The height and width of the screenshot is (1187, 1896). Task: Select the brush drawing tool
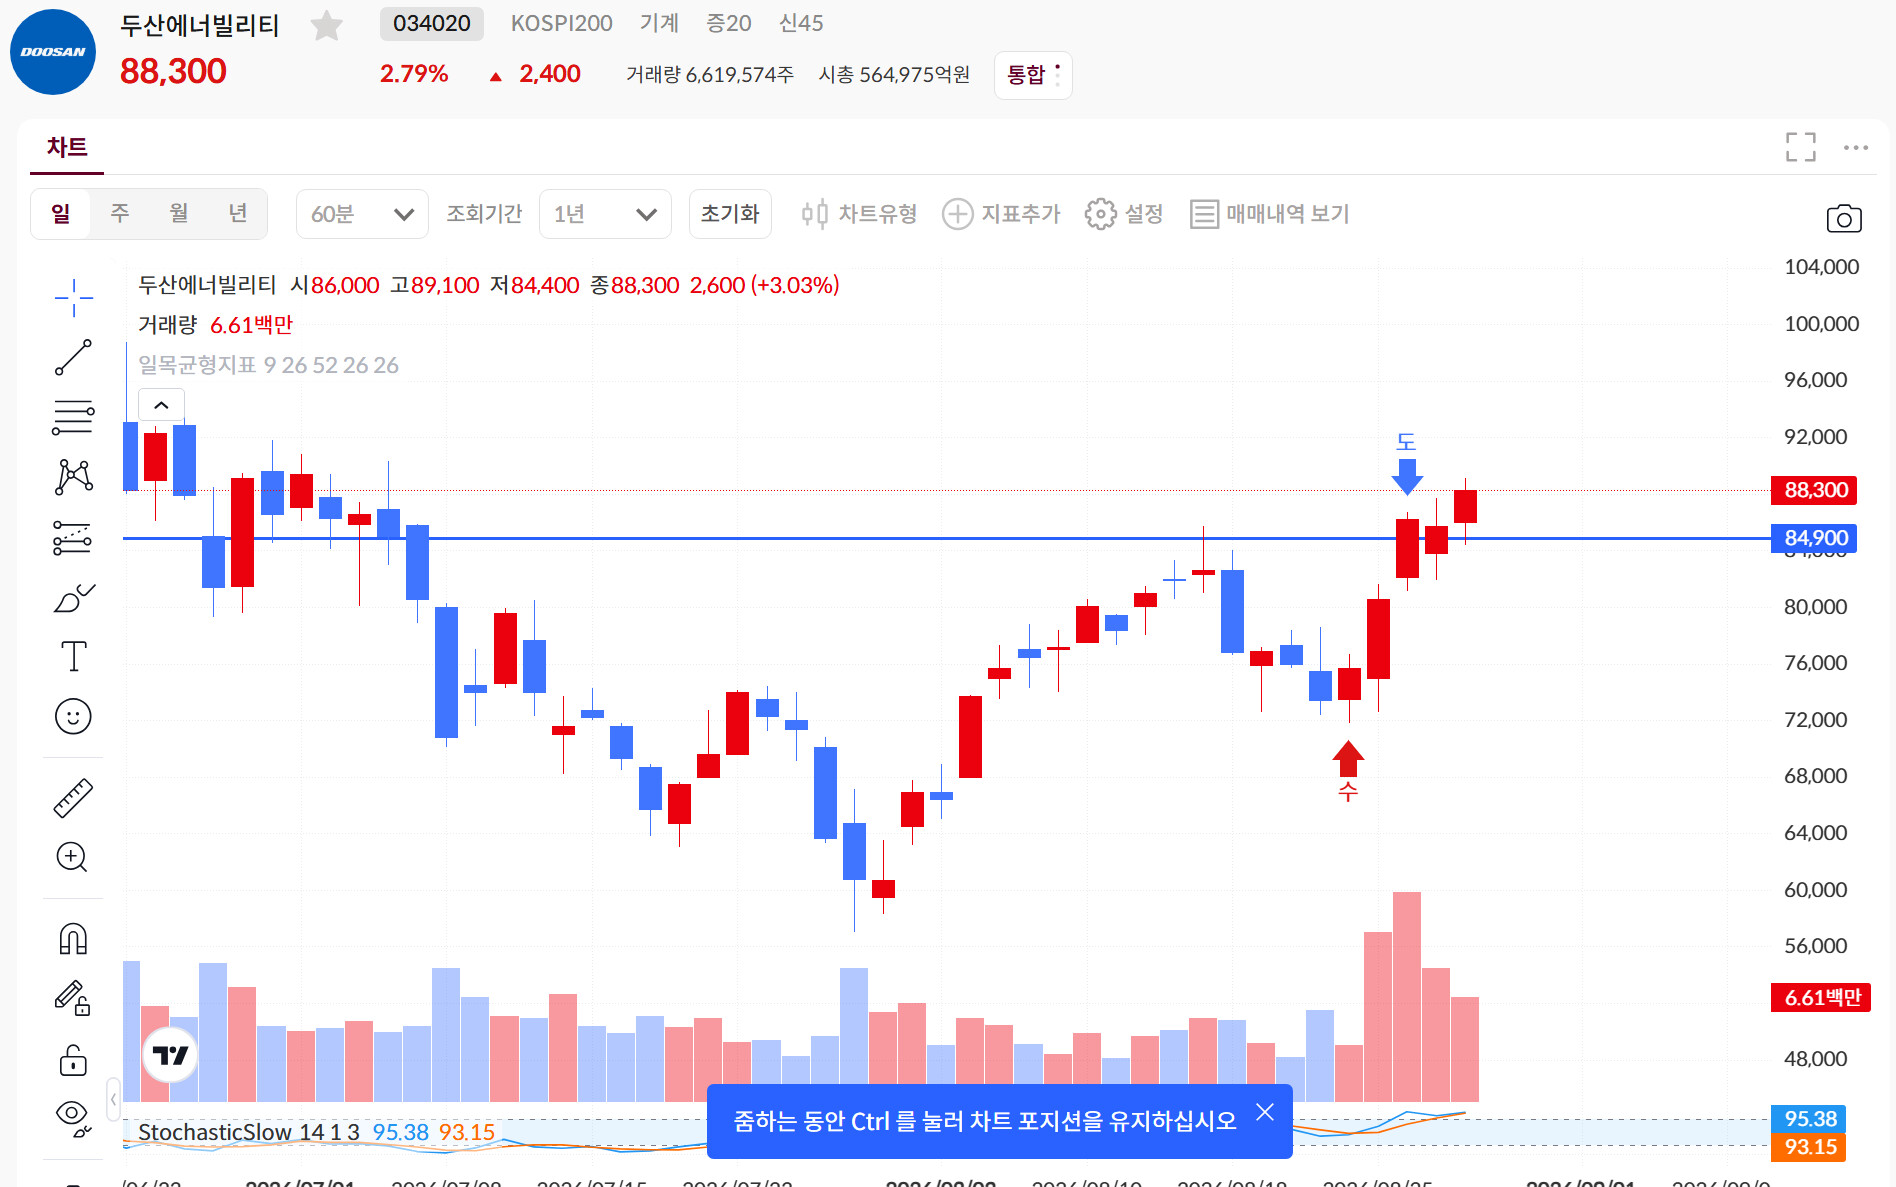(73, 598)
